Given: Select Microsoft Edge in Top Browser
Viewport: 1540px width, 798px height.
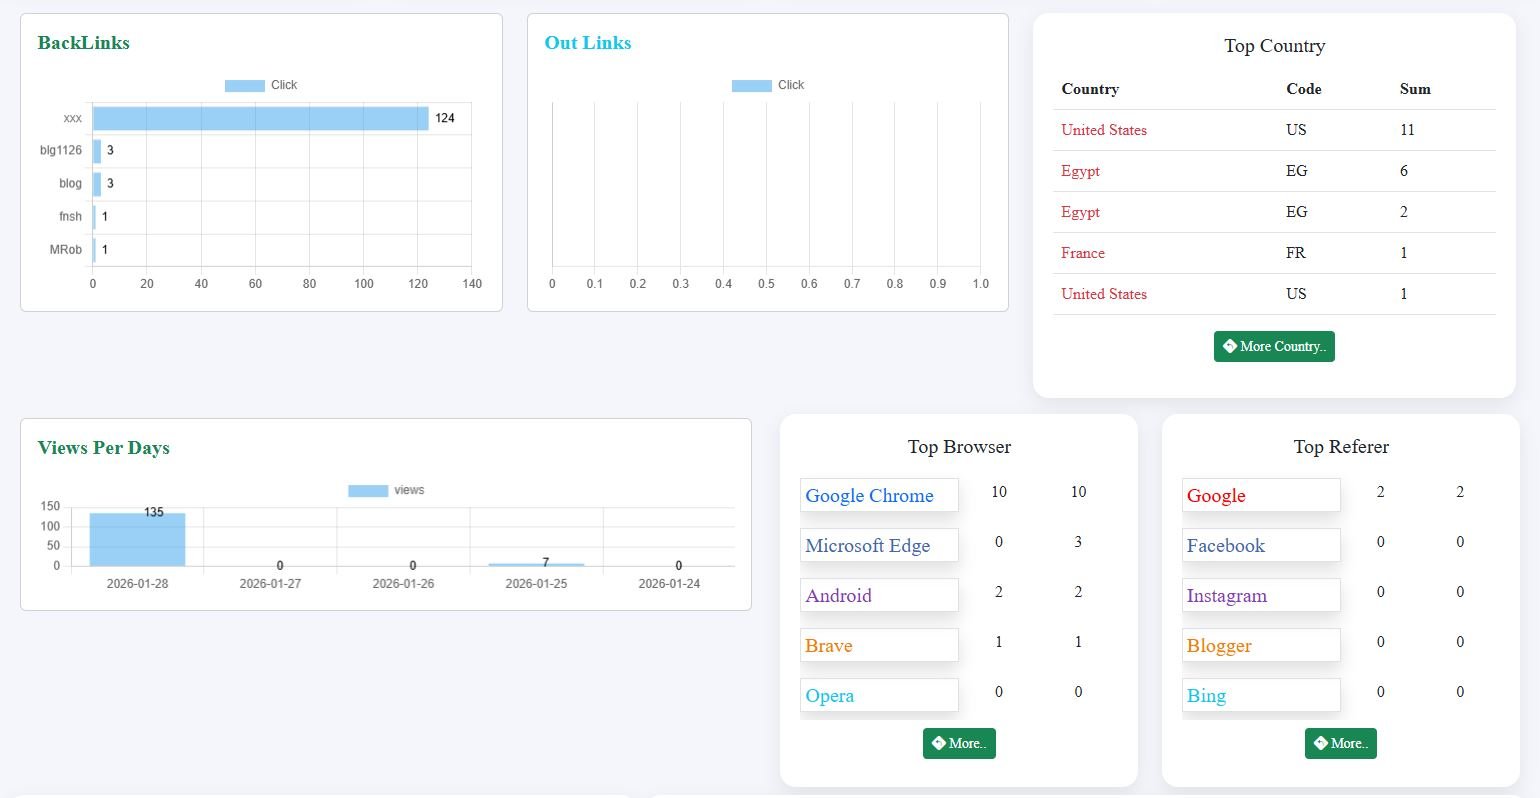Looking at the screenshot, I should (x=879, y=545).
